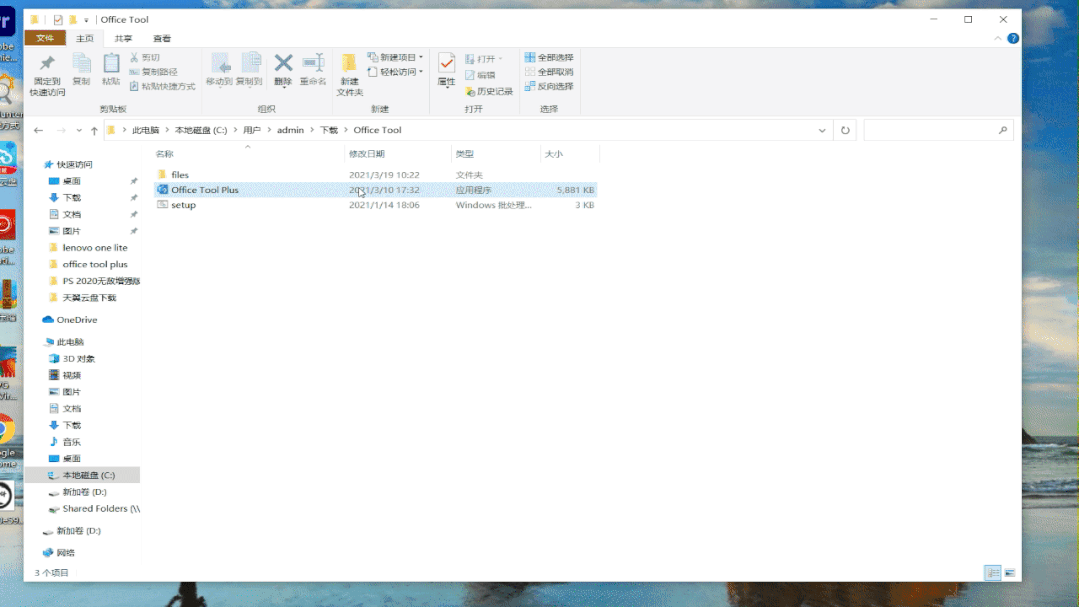Image resolution: width=1079 pixels, height=607 pixels.
Task: Select 3D Objects under This PC
Action: pyautogui.click(x=78, y=359)
